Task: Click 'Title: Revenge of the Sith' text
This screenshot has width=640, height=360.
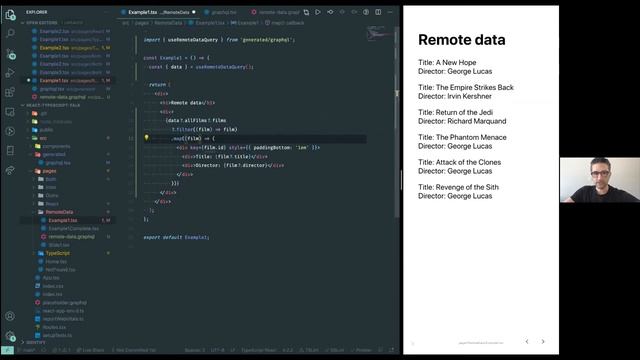Action: pyautogui.click(x=458, y=187)
